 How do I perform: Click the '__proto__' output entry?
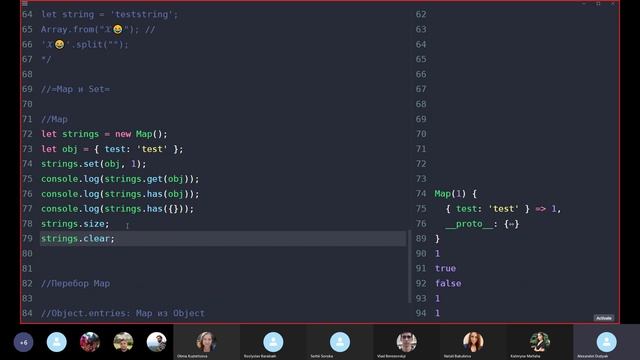[469, 224]
